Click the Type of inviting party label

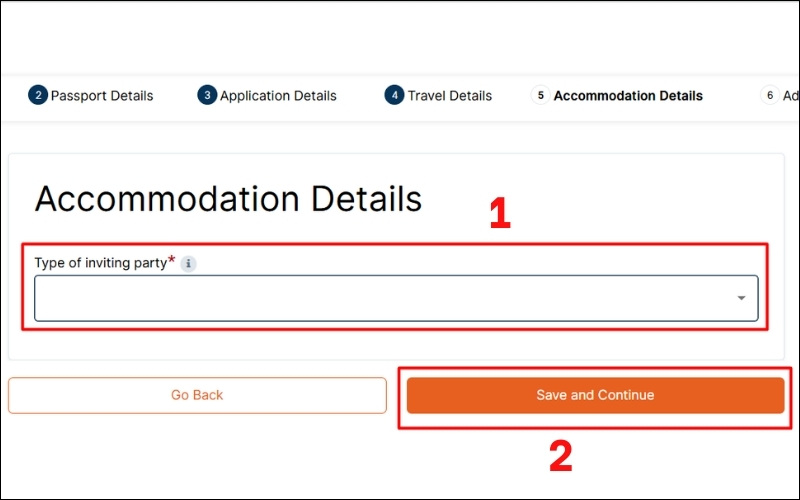pyautogui.click(x=100, y=263)
